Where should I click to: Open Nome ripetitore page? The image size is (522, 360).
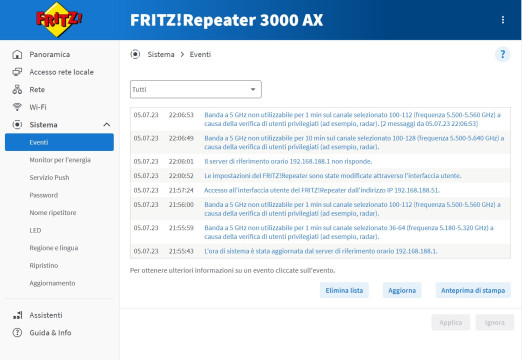53,213
